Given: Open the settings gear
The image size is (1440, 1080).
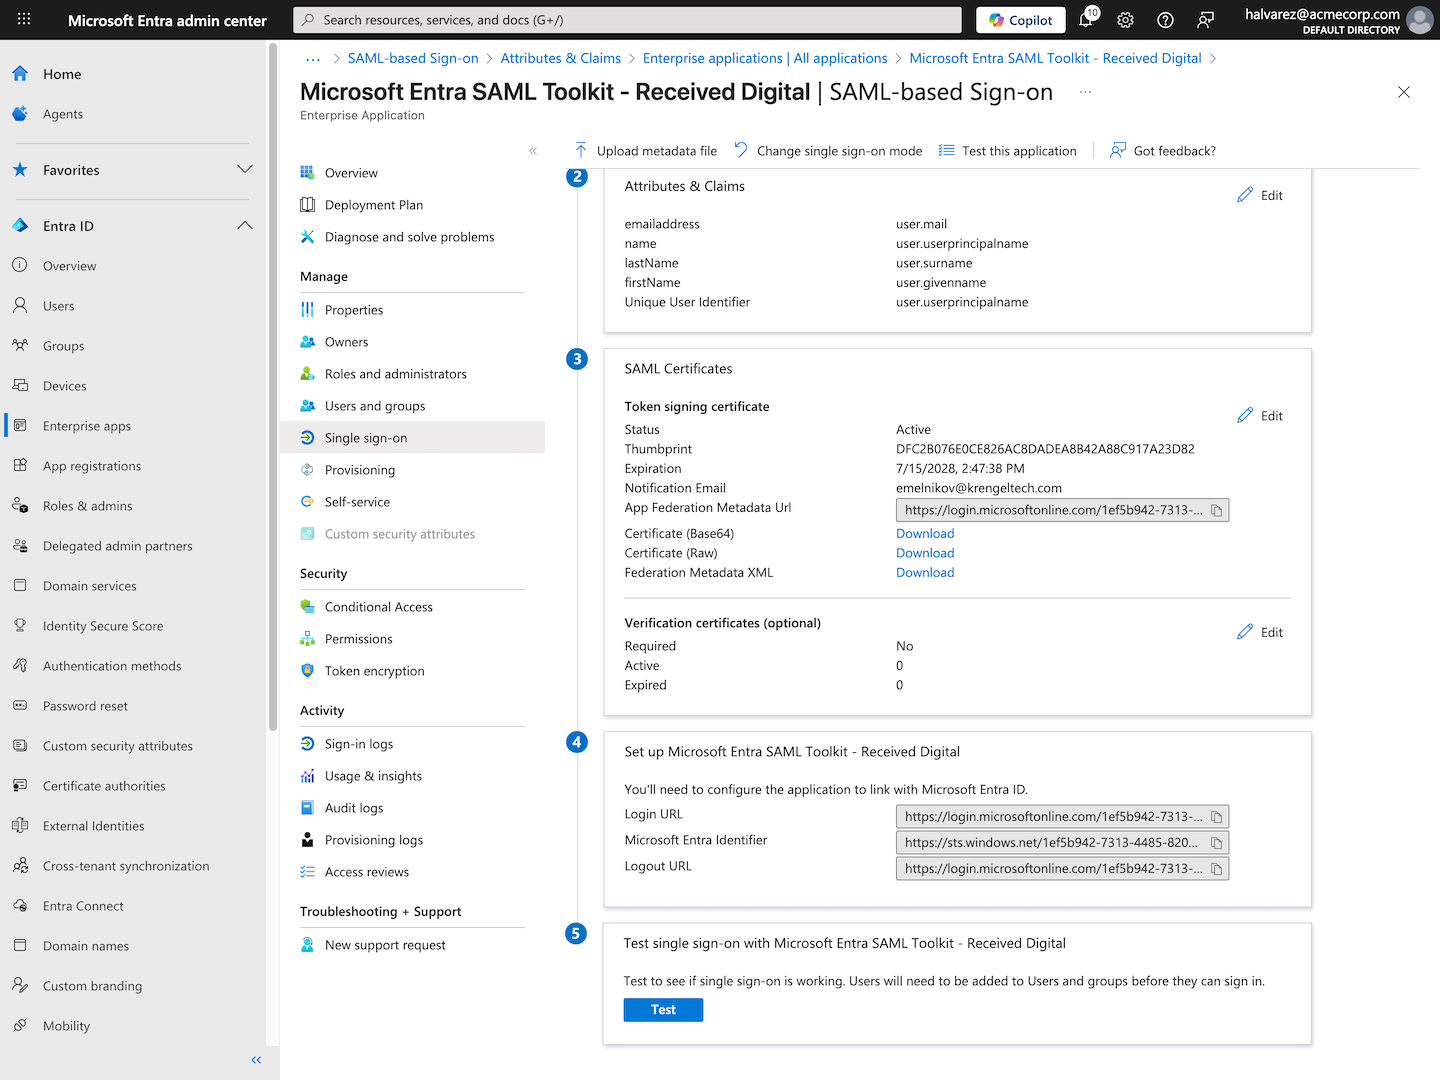Looking at the screenshot, I should click(x=1125, y=20).
